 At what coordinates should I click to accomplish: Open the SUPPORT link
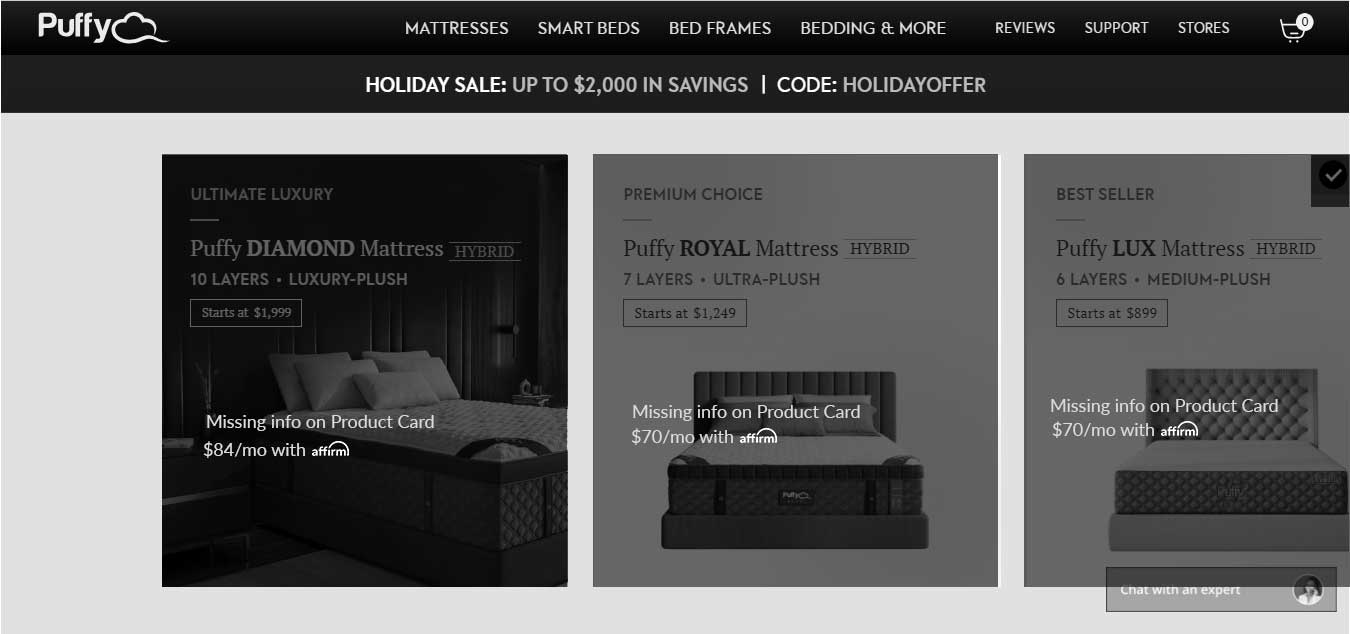tap(1116, 28)
